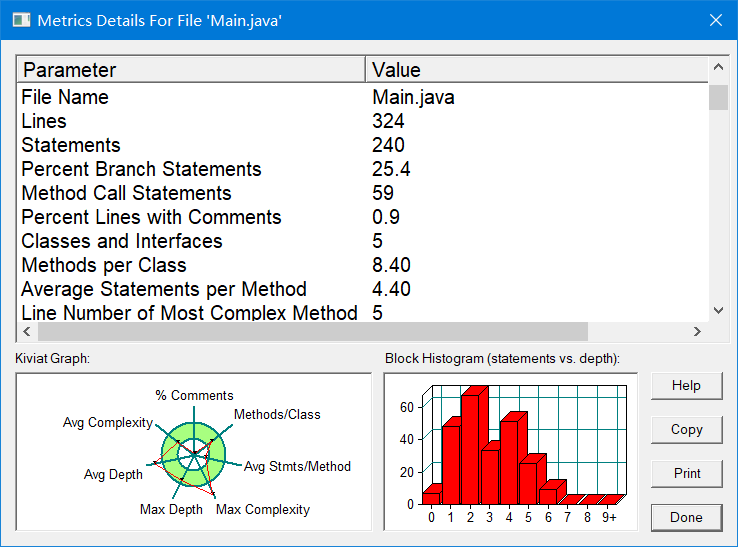Click the value Main.java

[x=413, y=97]
